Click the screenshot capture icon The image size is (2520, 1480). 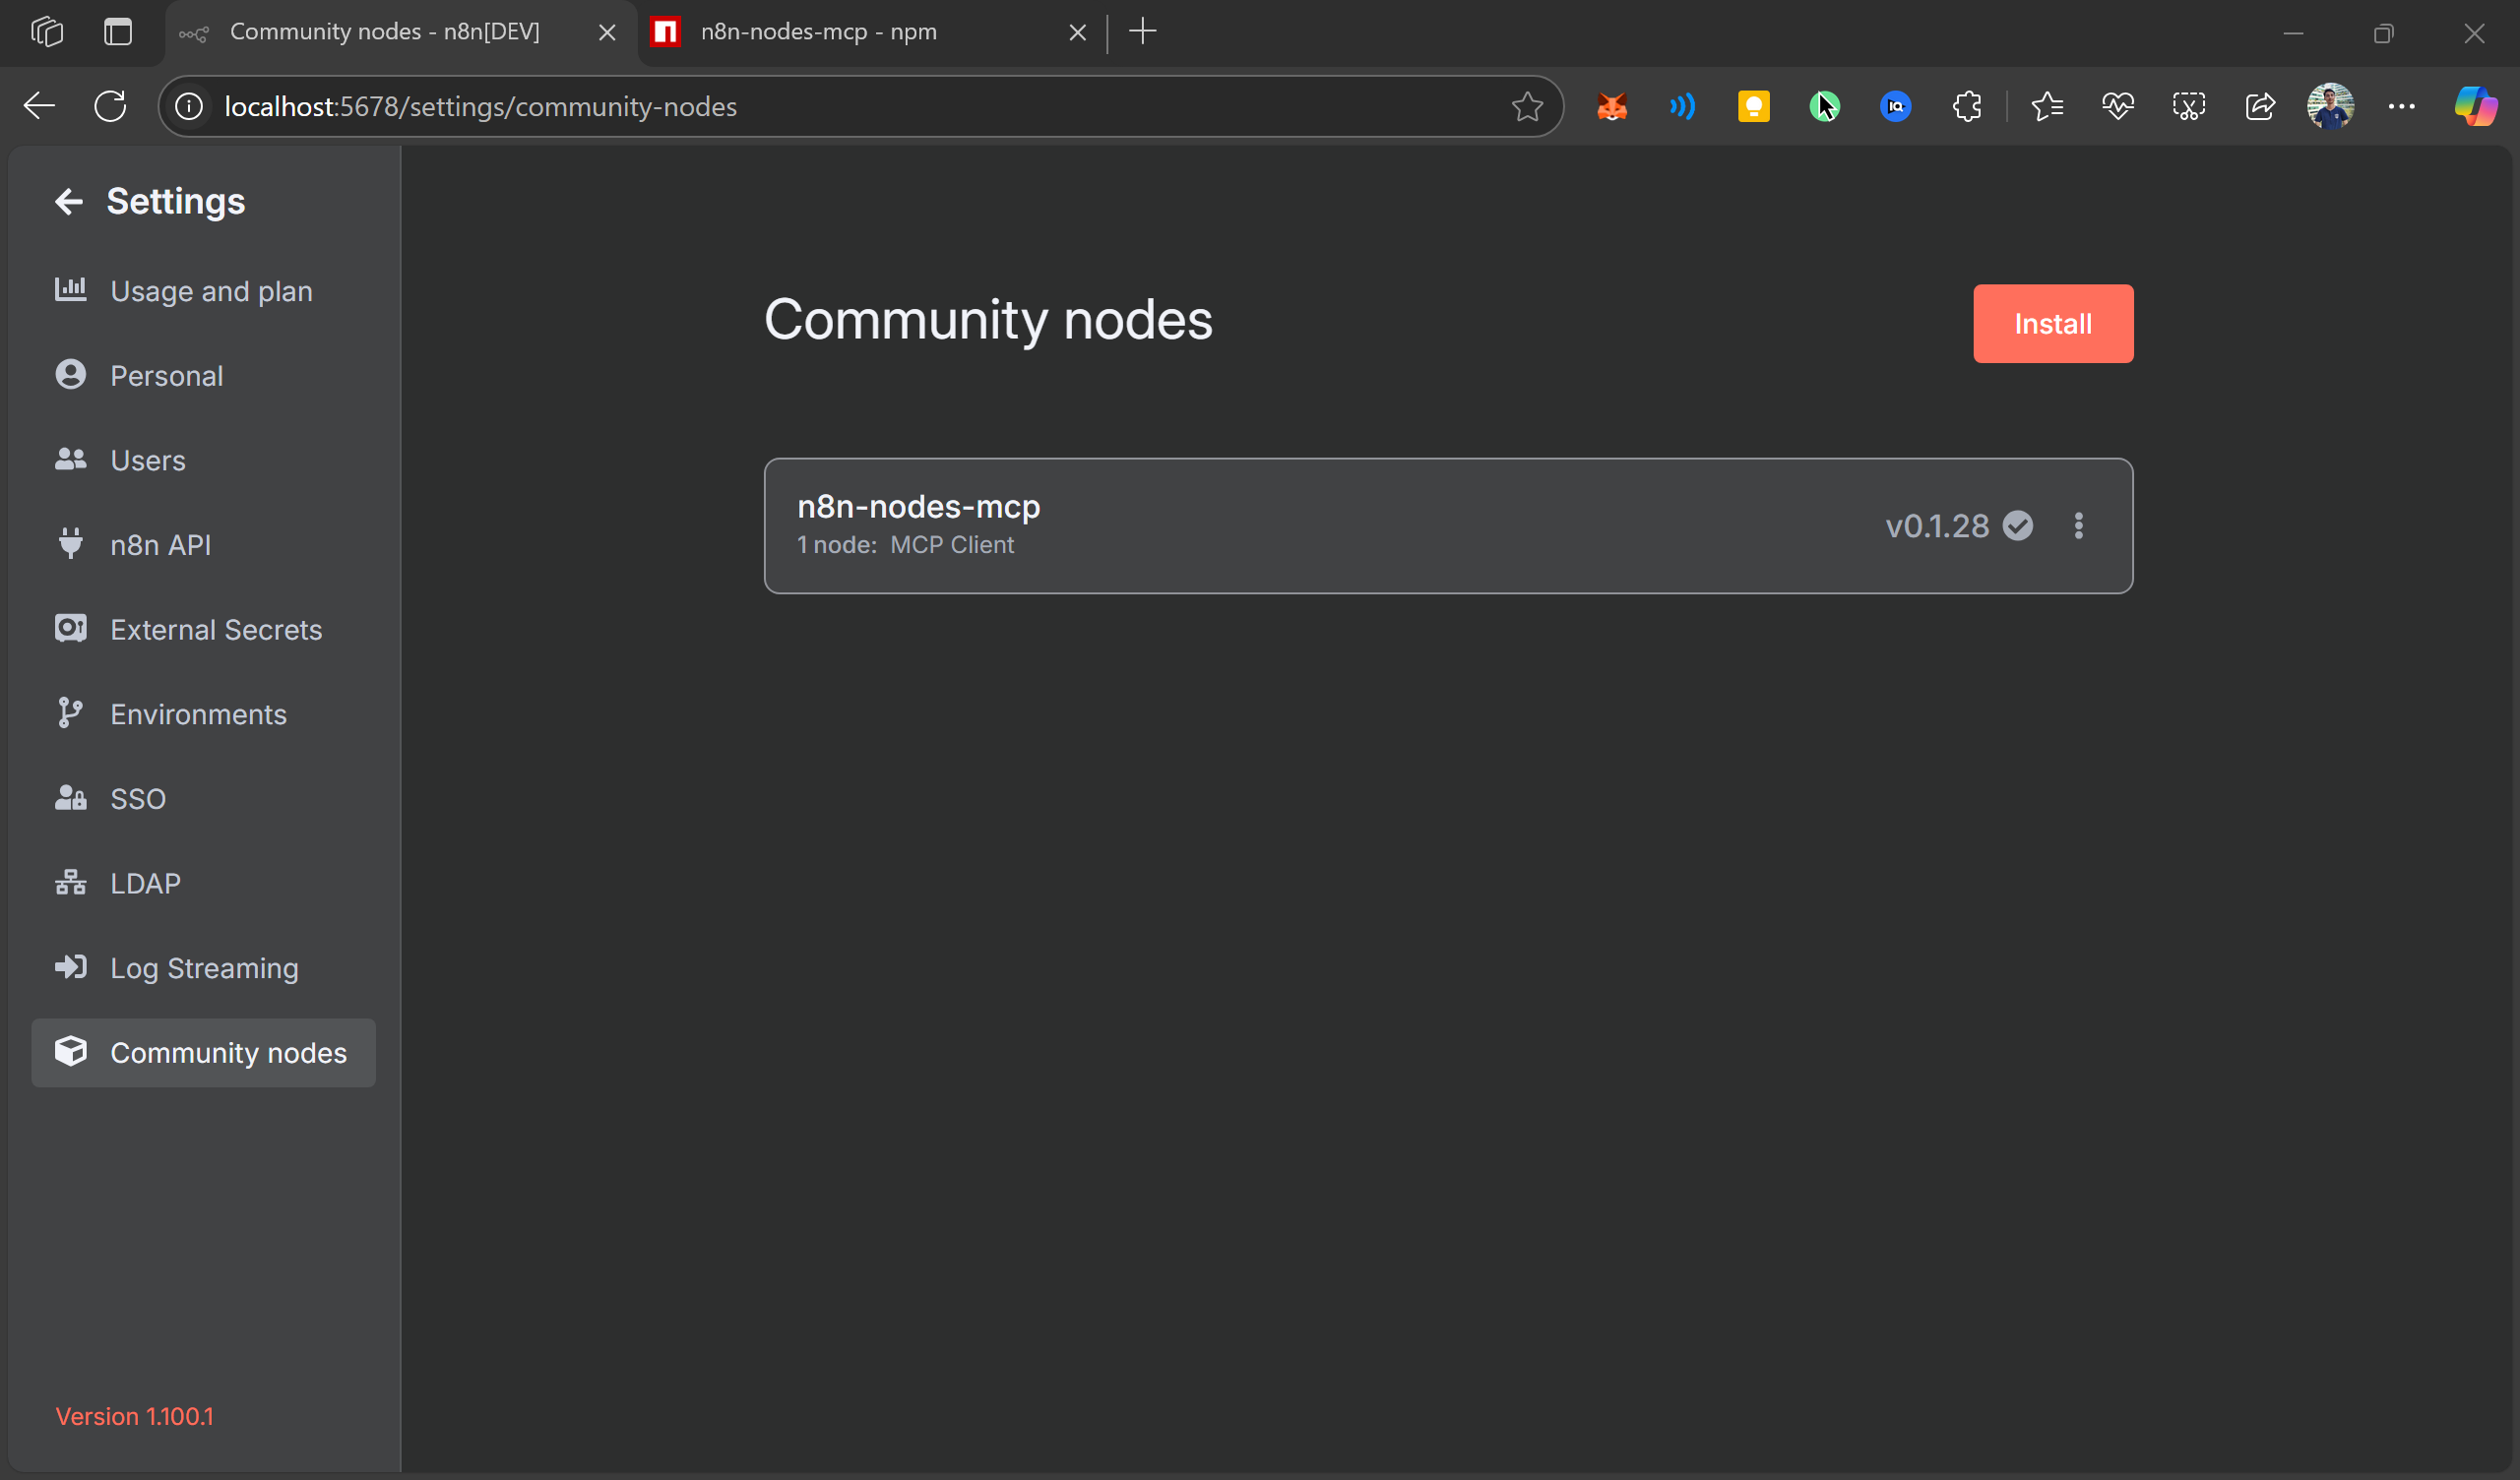pyautogui.click(x=2189, y=106)
